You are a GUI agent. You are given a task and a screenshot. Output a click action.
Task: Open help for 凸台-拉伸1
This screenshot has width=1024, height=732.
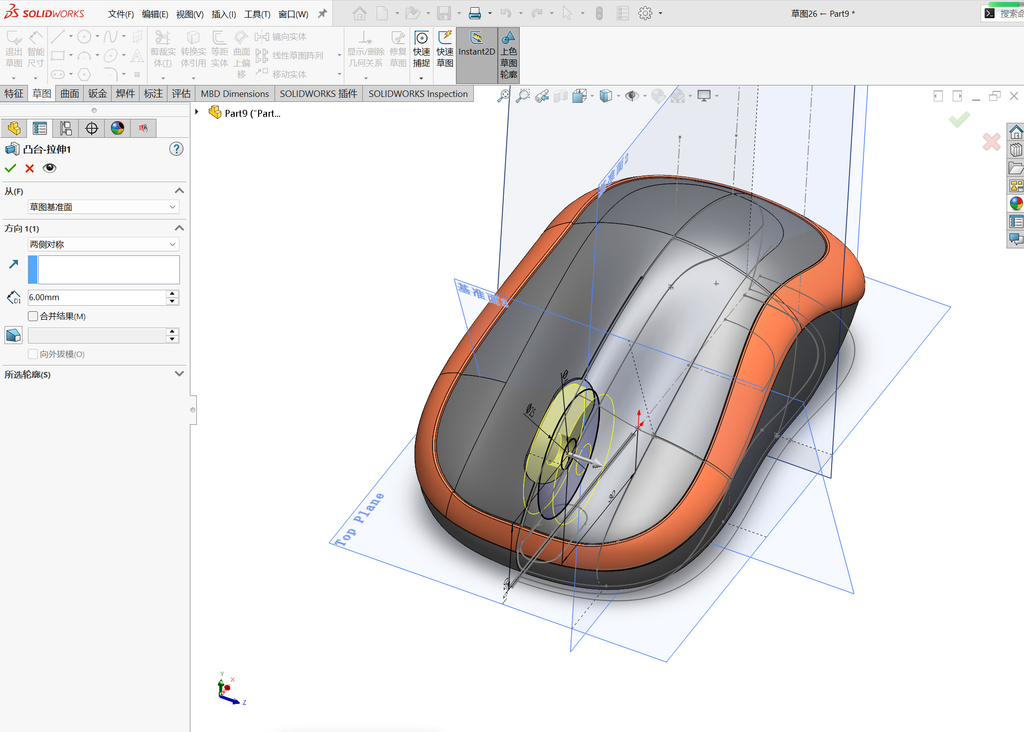point(176,149)
